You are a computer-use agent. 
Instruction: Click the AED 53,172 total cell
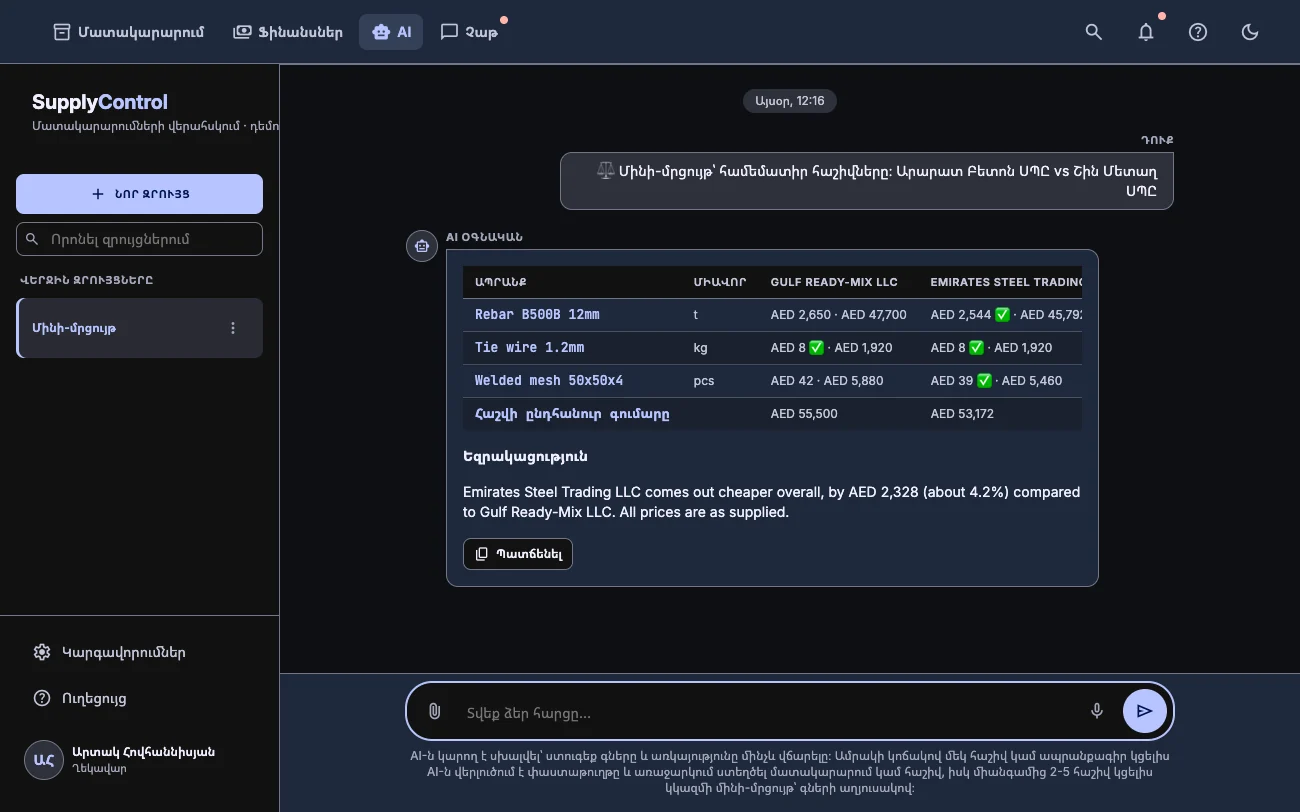[x=962, y=414]
